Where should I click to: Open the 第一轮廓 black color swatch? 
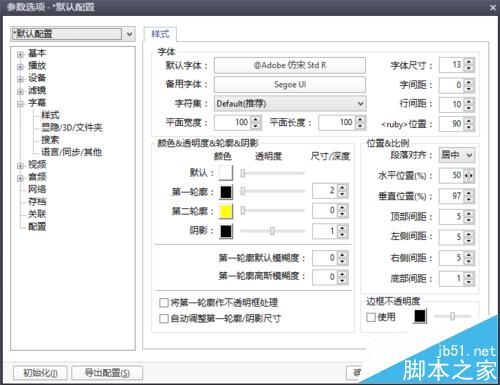226,192
